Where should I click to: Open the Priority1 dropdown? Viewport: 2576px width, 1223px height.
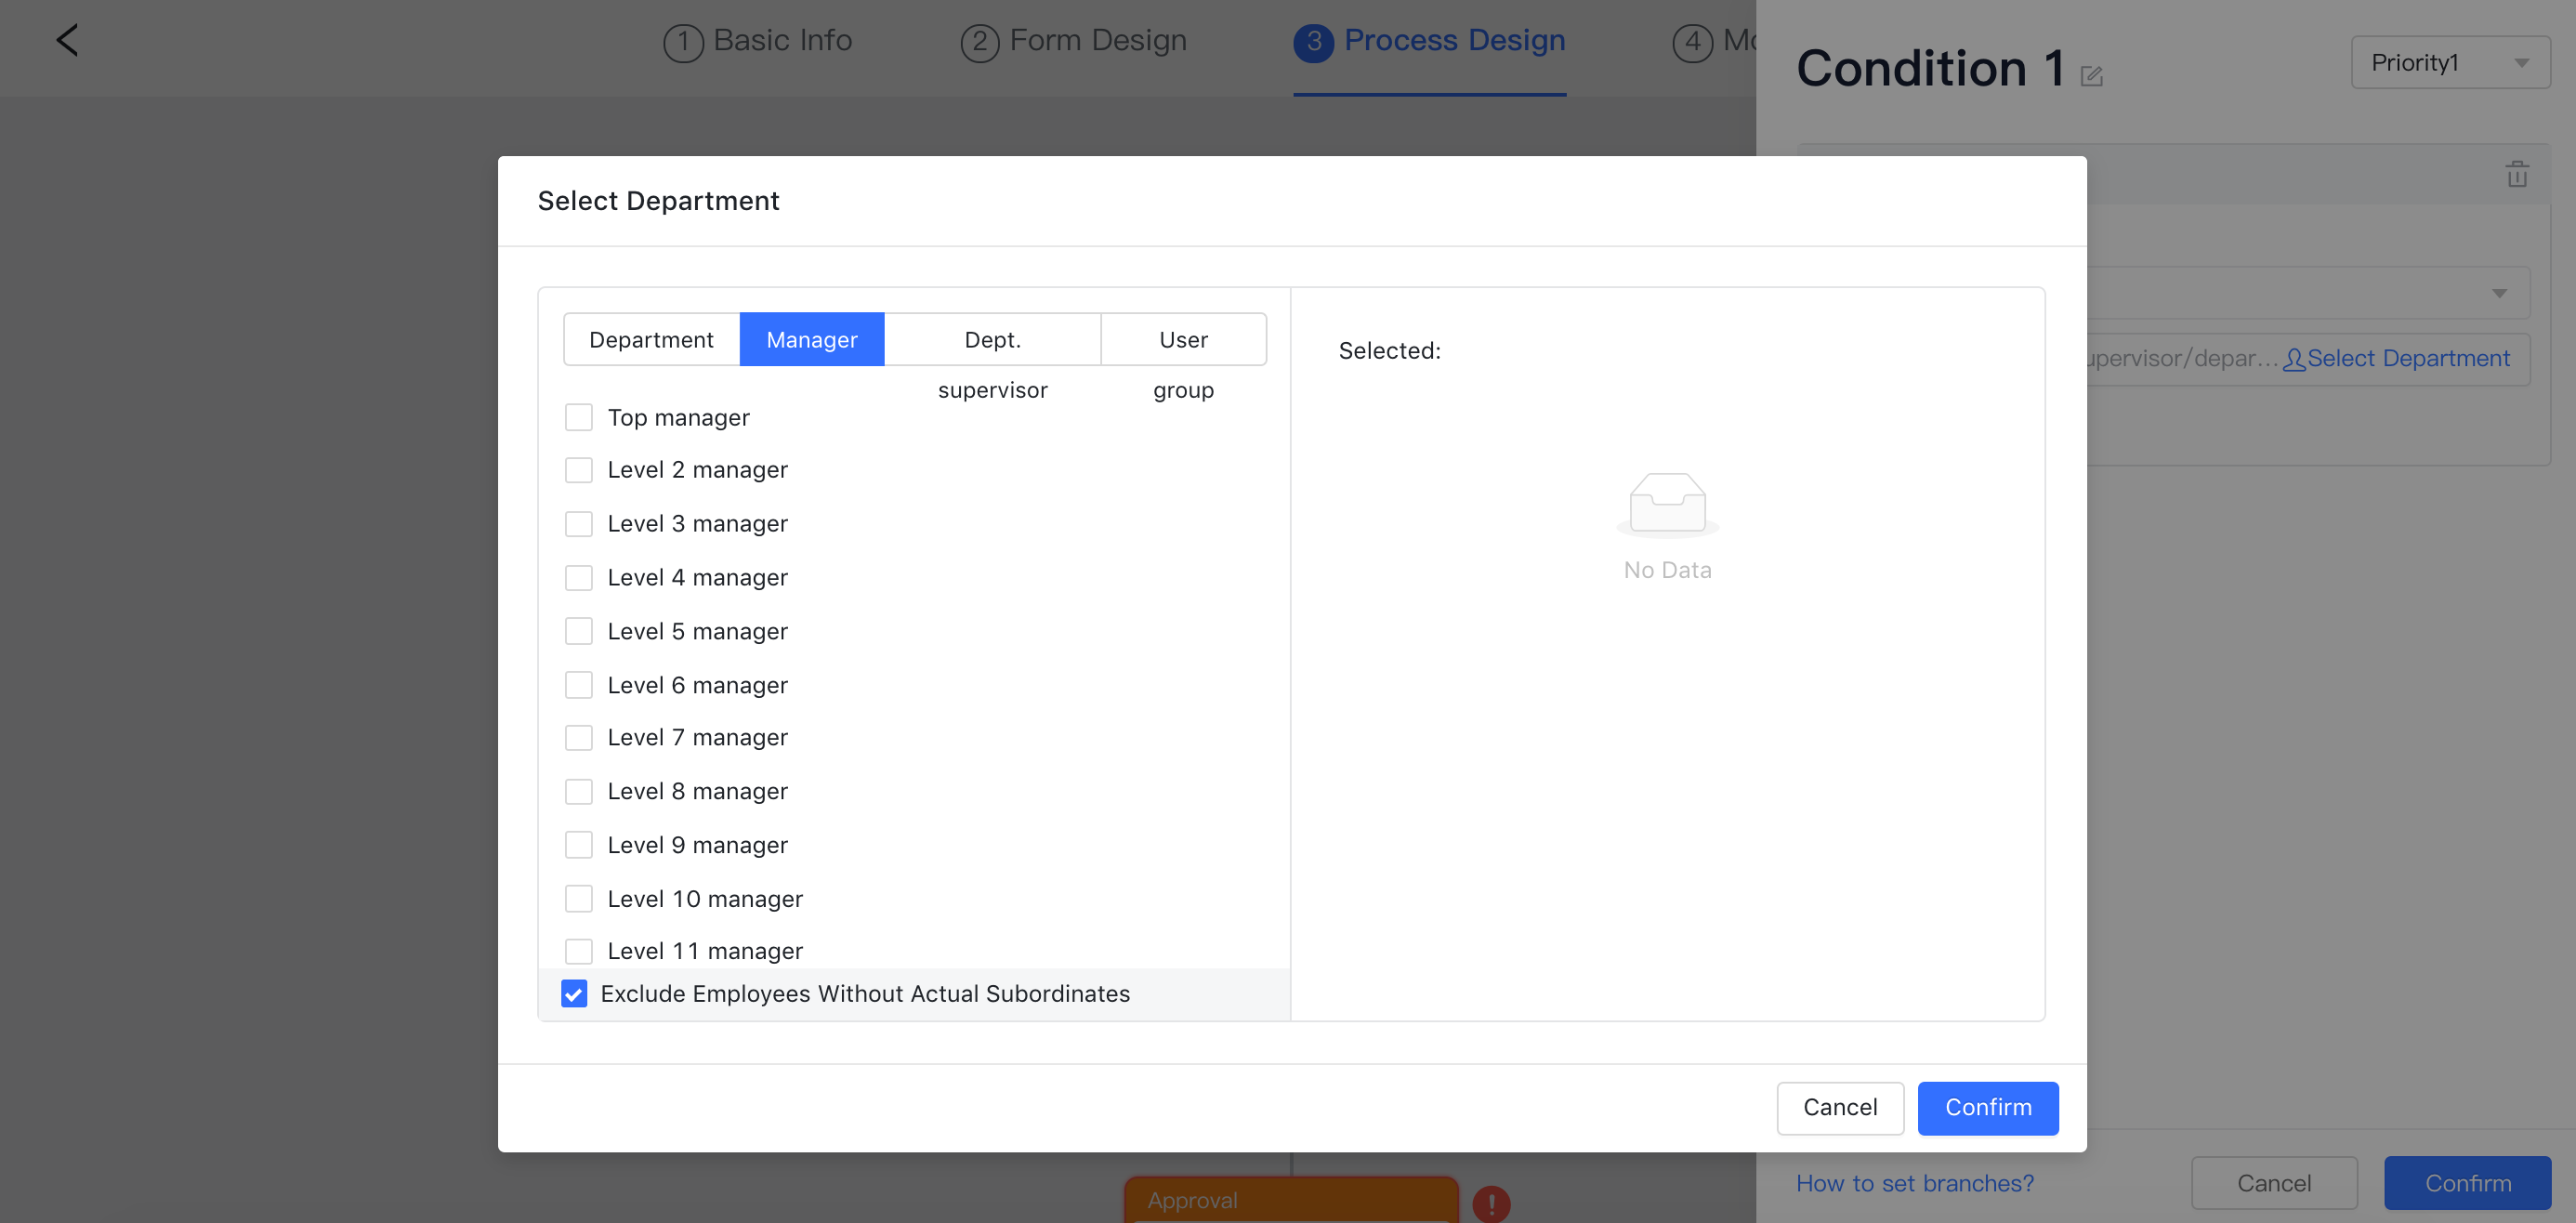(x=2449, y=63)
